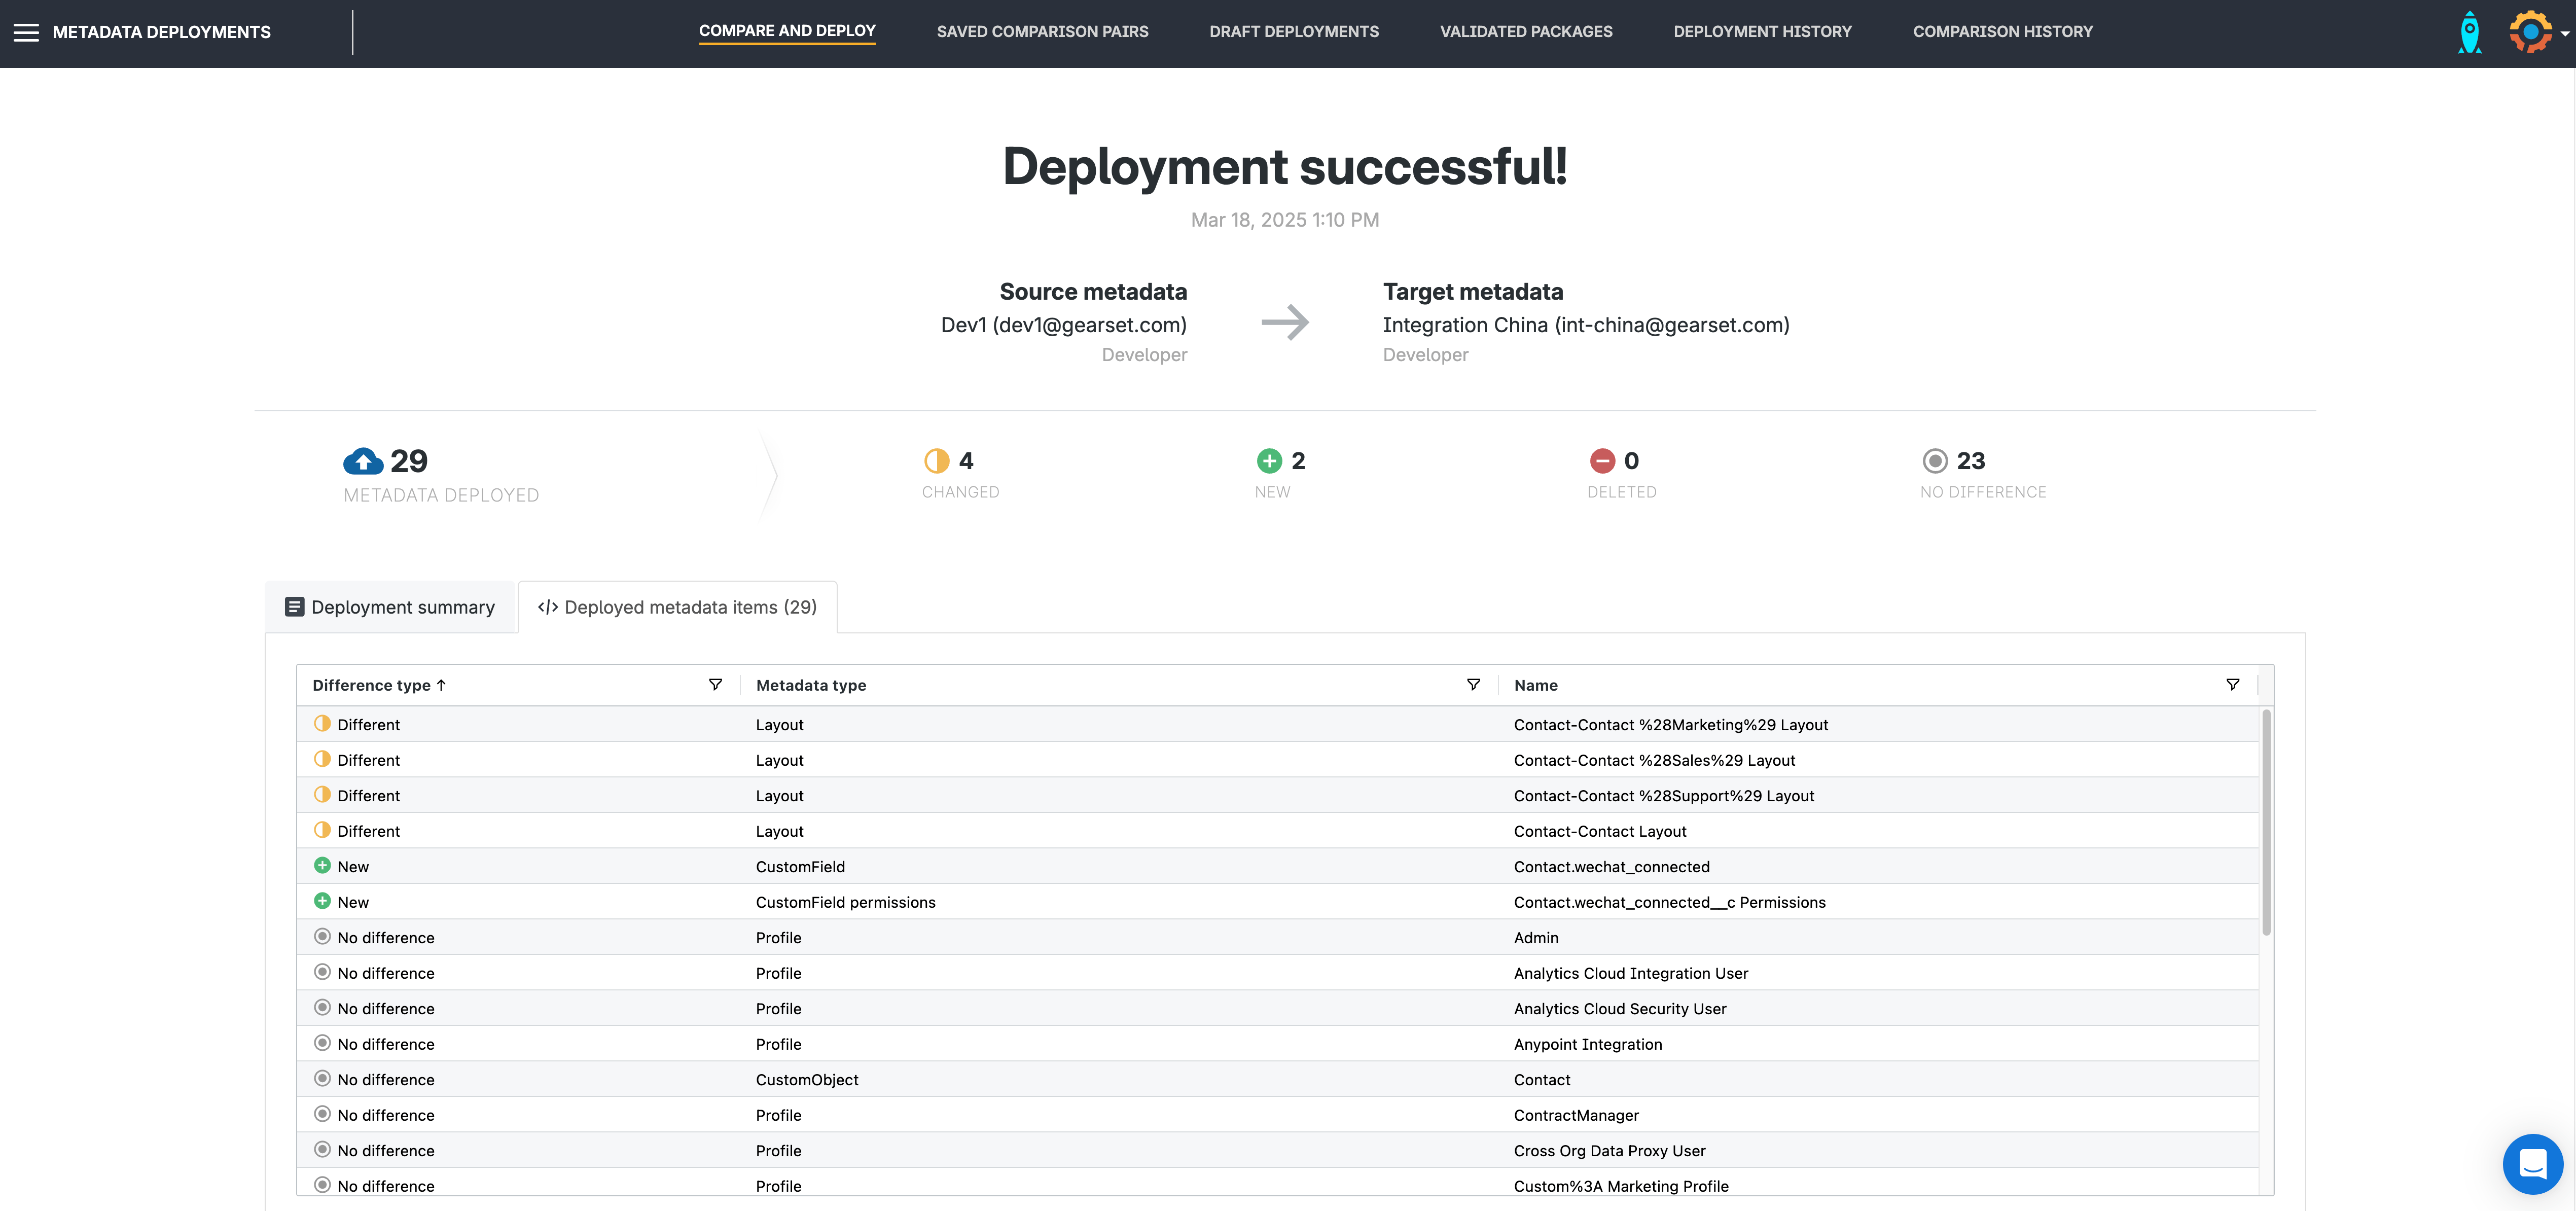Open Difference type column filter
The height and width of the screenshot is (1211, 2576).
[x=715, y=685]
